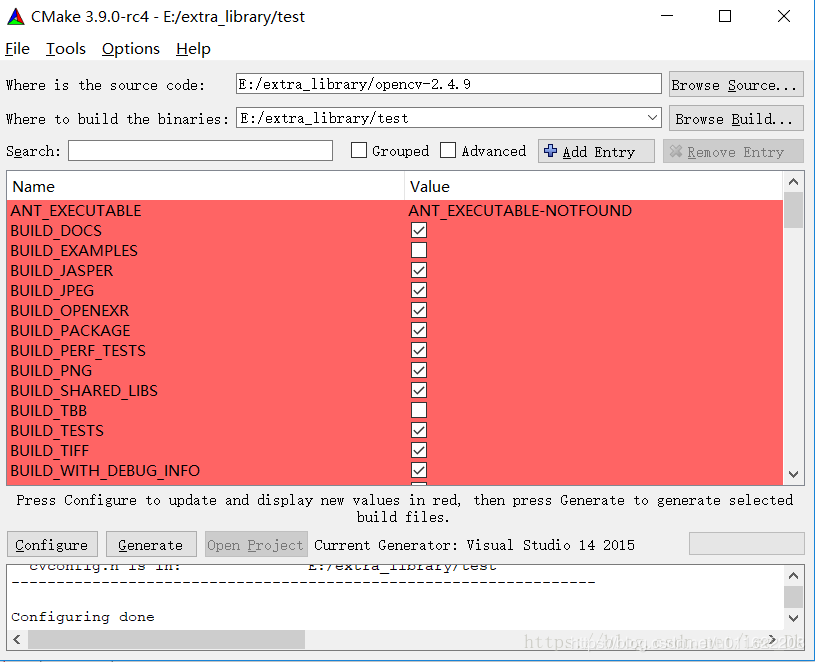This screenshot has height=662, width=815.
Task: Select the BUILD_JASPER row name
Action: point(61,270)
